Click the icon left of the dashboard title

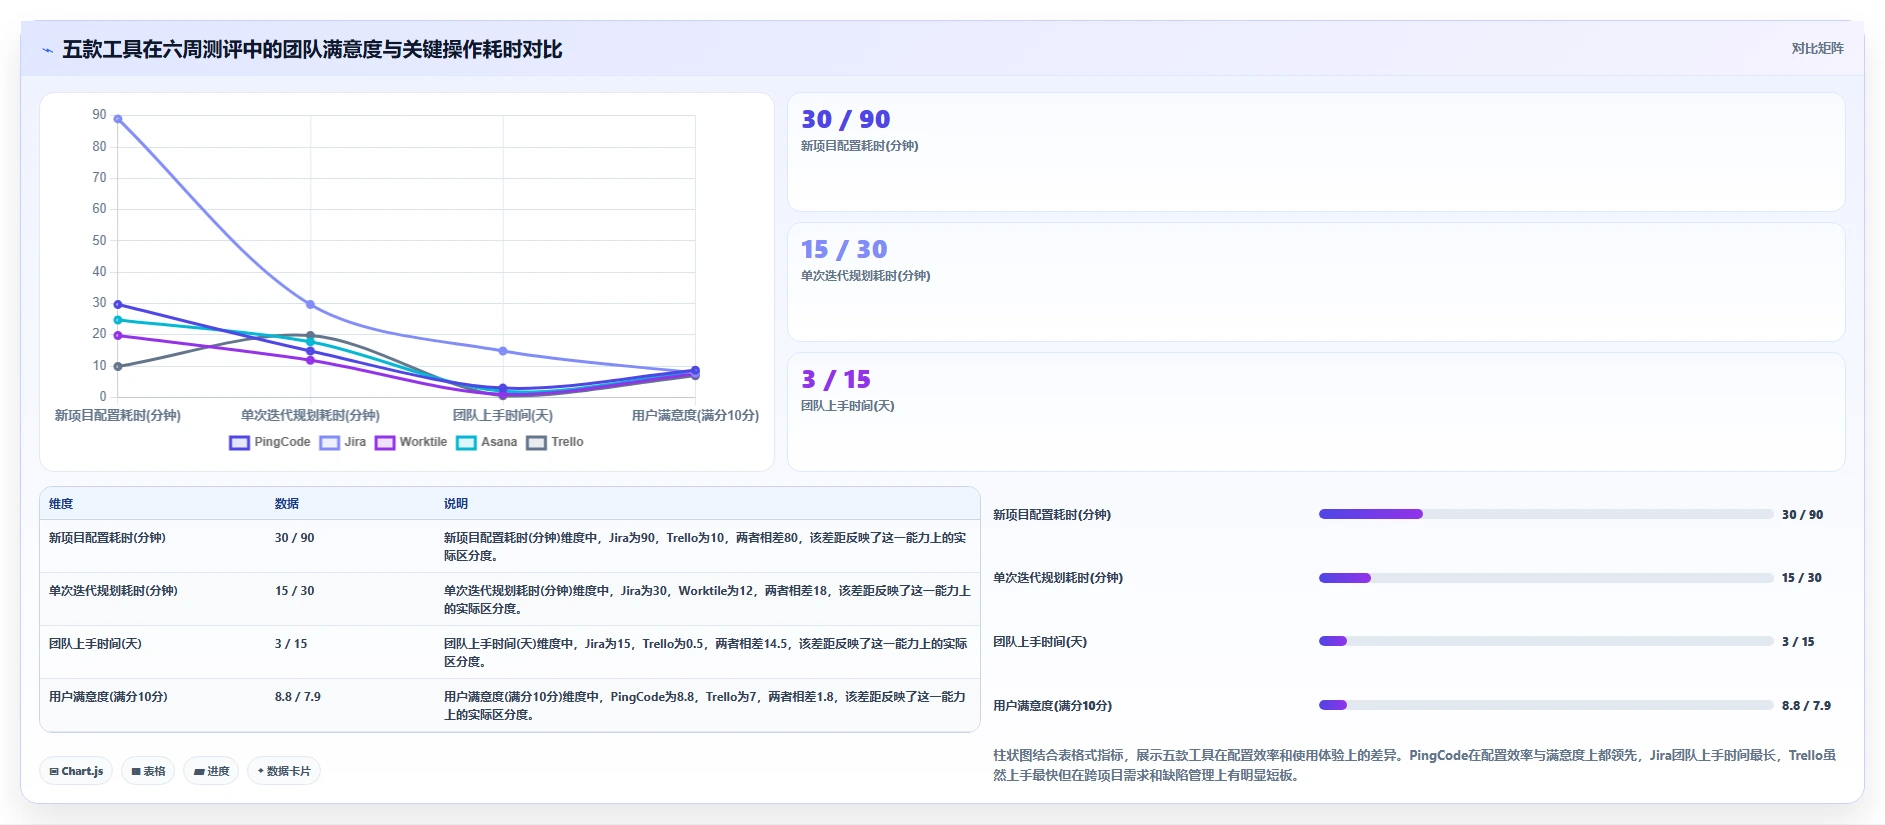(x=47, y=50)
